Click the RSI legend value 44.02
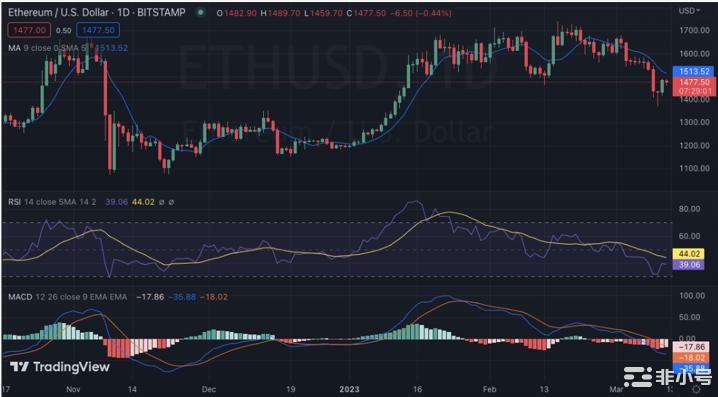The image size is (718, 397). (143, 201)
